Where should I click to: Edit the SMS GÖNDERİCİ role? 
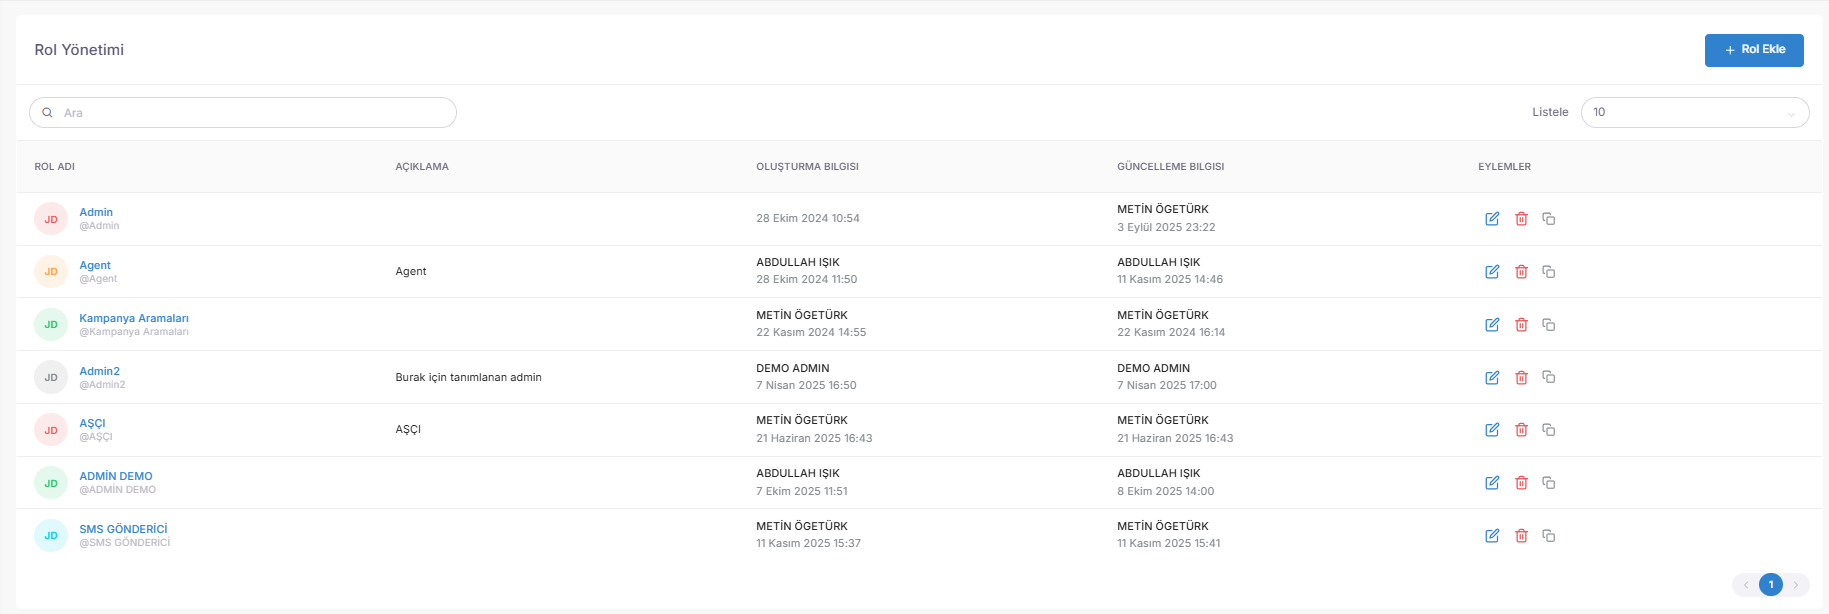(1492, 536)
